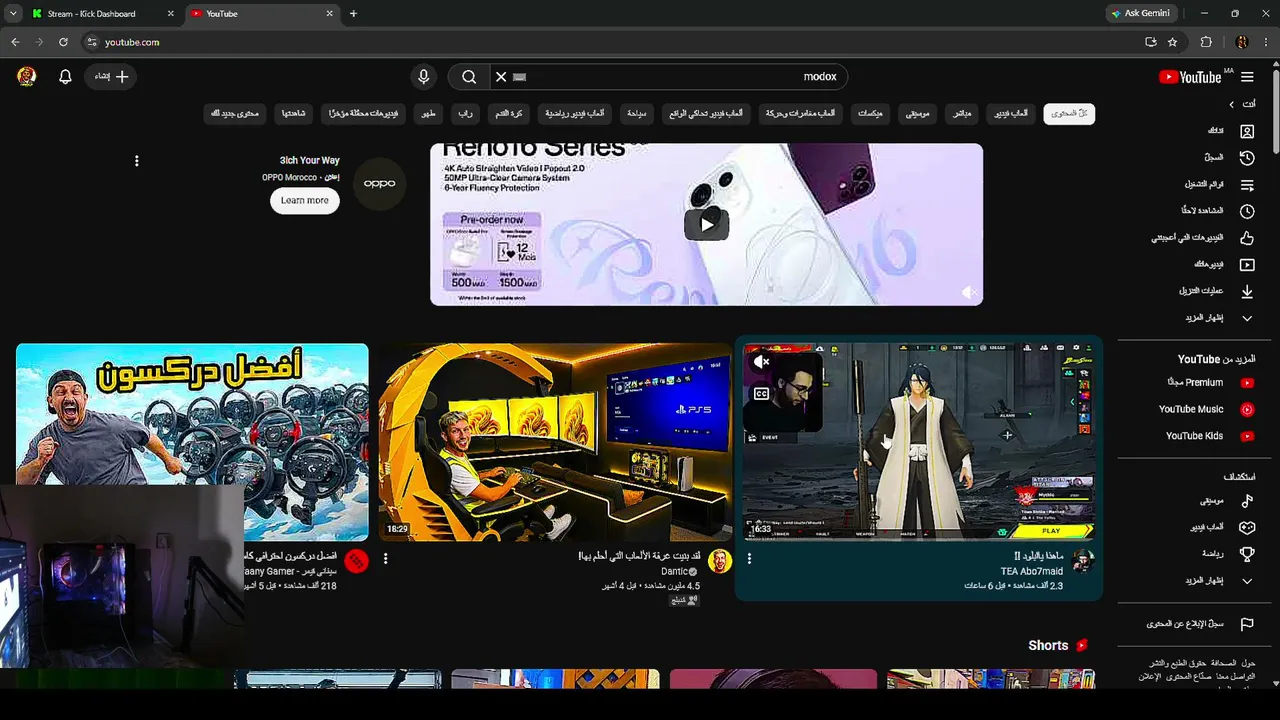Click the Dantic channel name
1280x720 pixels.
point(675,572)
